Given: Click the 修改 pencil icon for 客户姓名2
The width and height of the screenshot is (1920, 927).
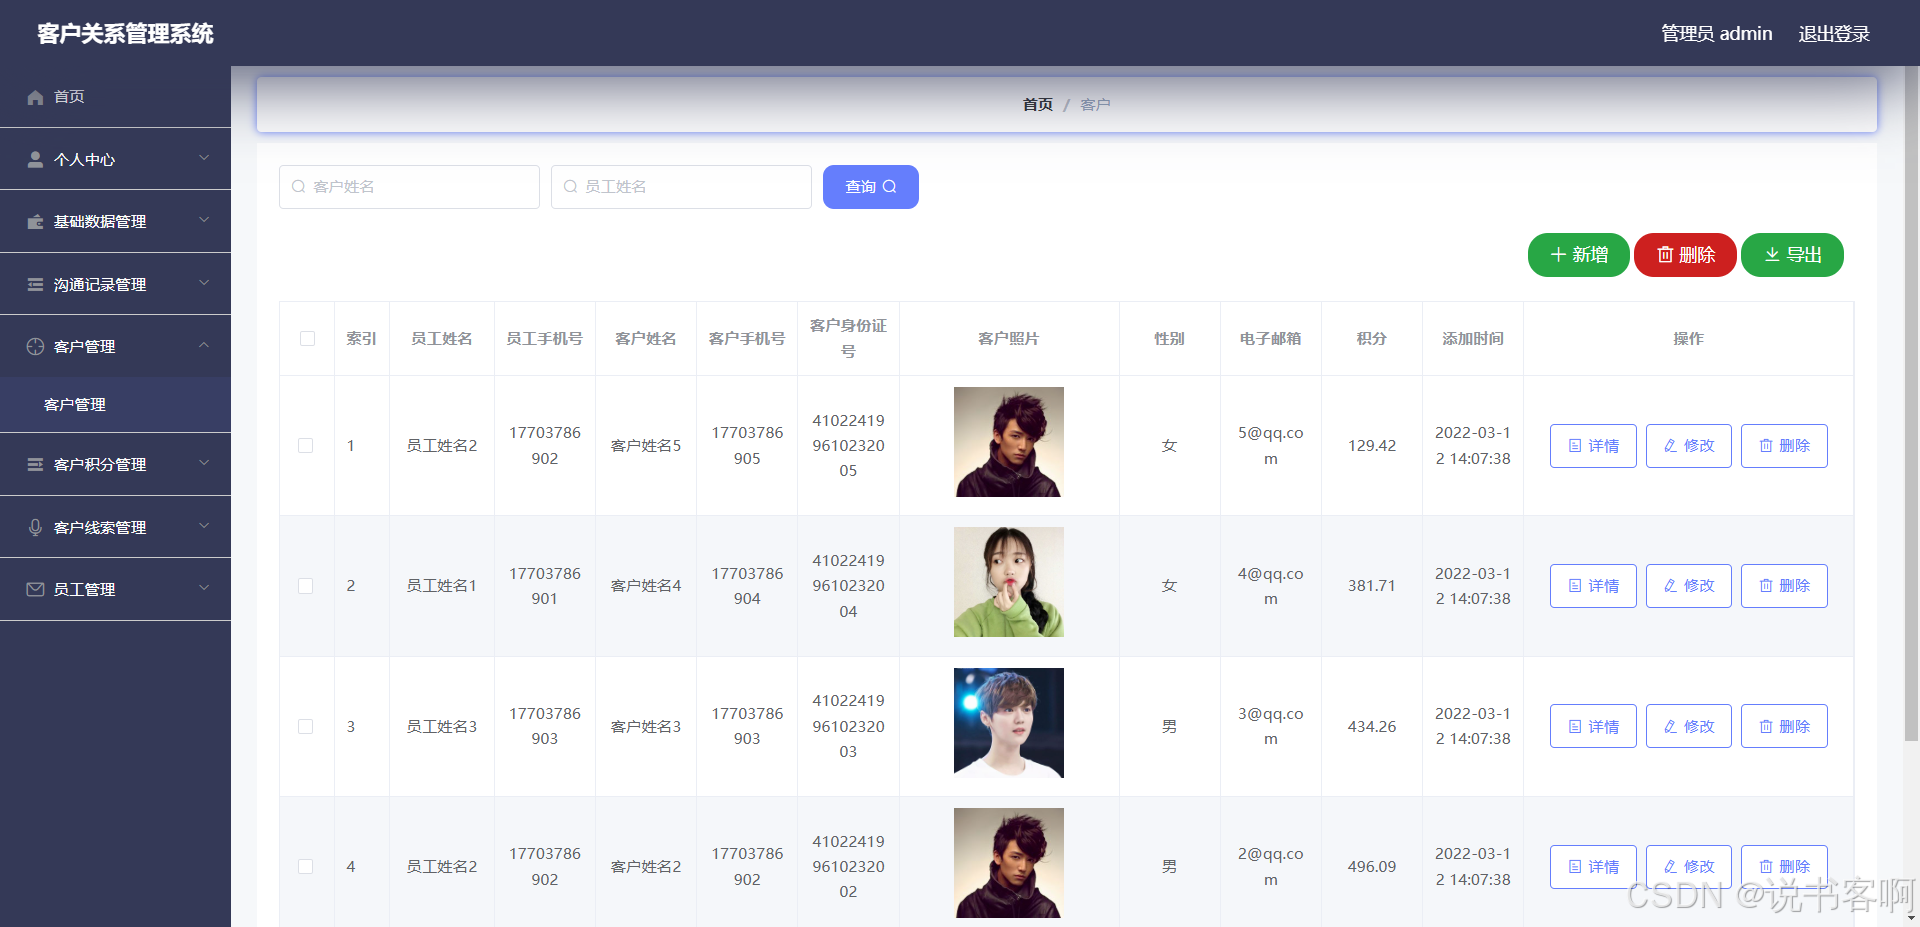Looking at the screenshot, I should tap(1670, 867).
